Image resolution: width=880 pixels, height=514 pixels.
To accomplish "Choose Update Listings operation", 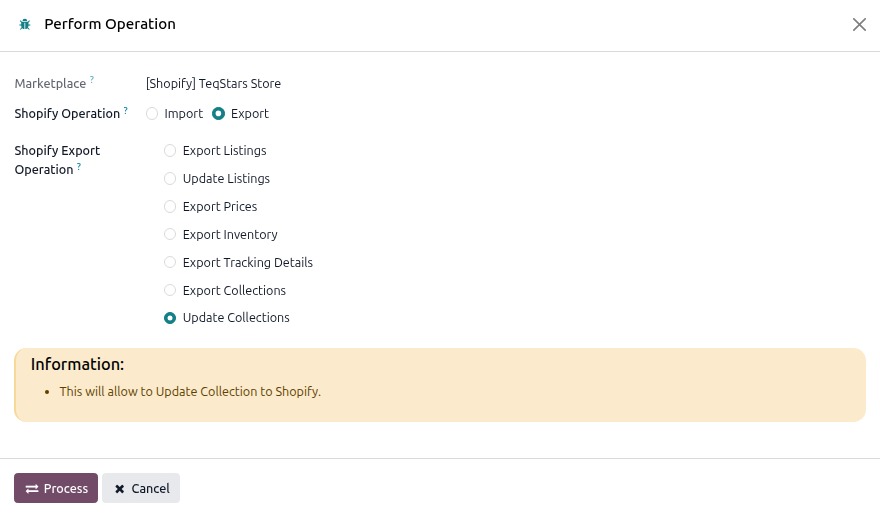I will pos(169,178).
